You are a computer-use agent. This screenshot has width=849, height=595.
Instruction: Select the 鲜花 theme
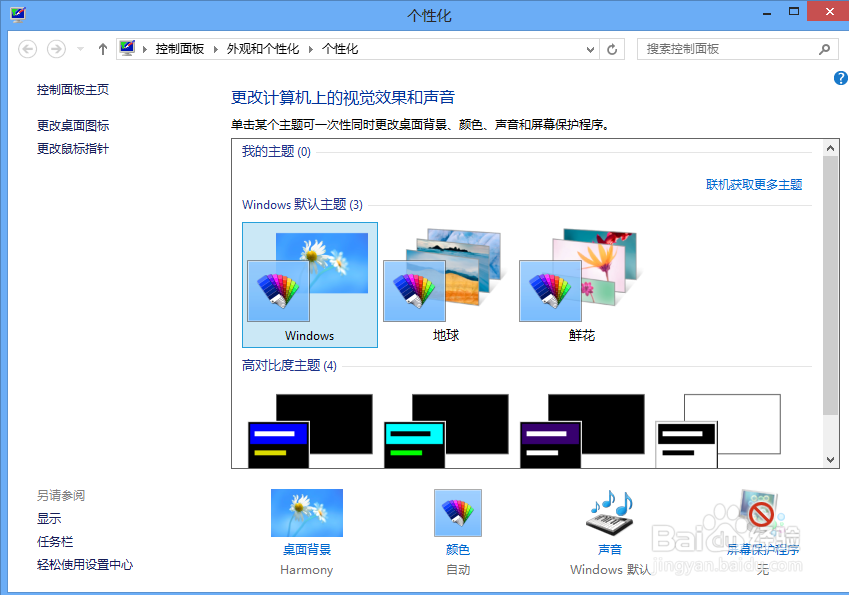tap(582, 285)
